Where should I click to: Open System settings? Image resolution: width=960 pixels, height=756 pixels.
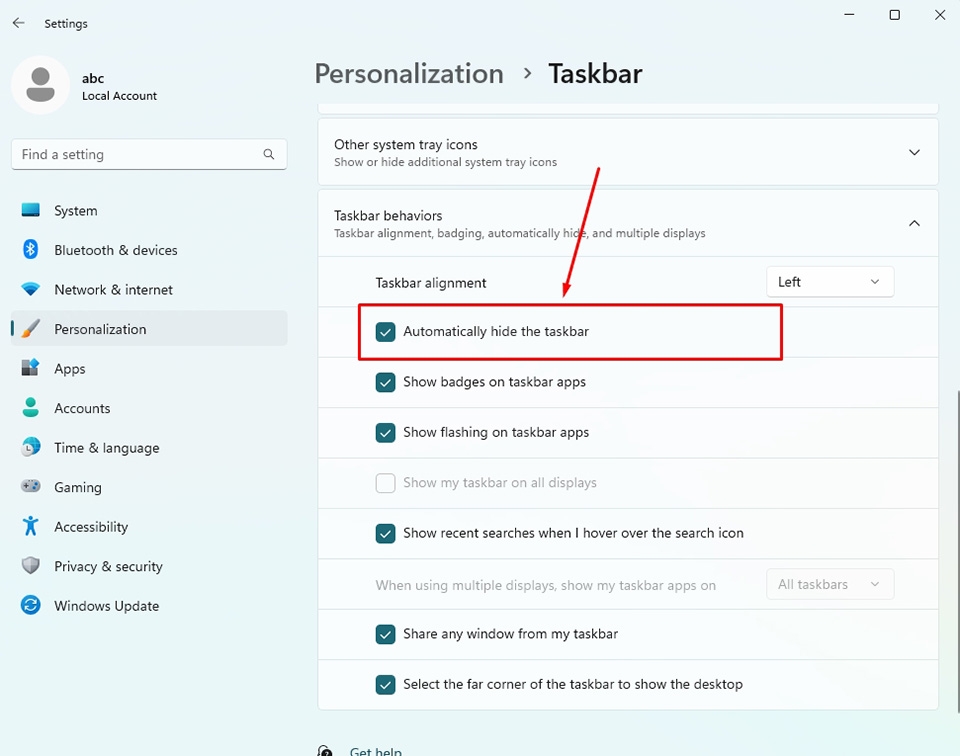149,211
